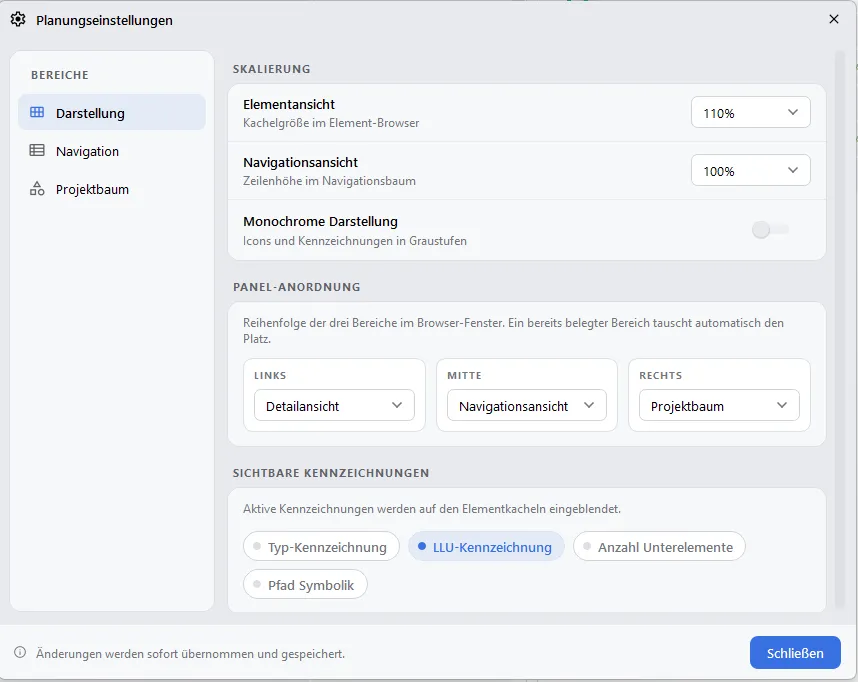Click the Bereiche sidebar heading
The height and width of the screenshot is (682, 858).
[60, 75]
